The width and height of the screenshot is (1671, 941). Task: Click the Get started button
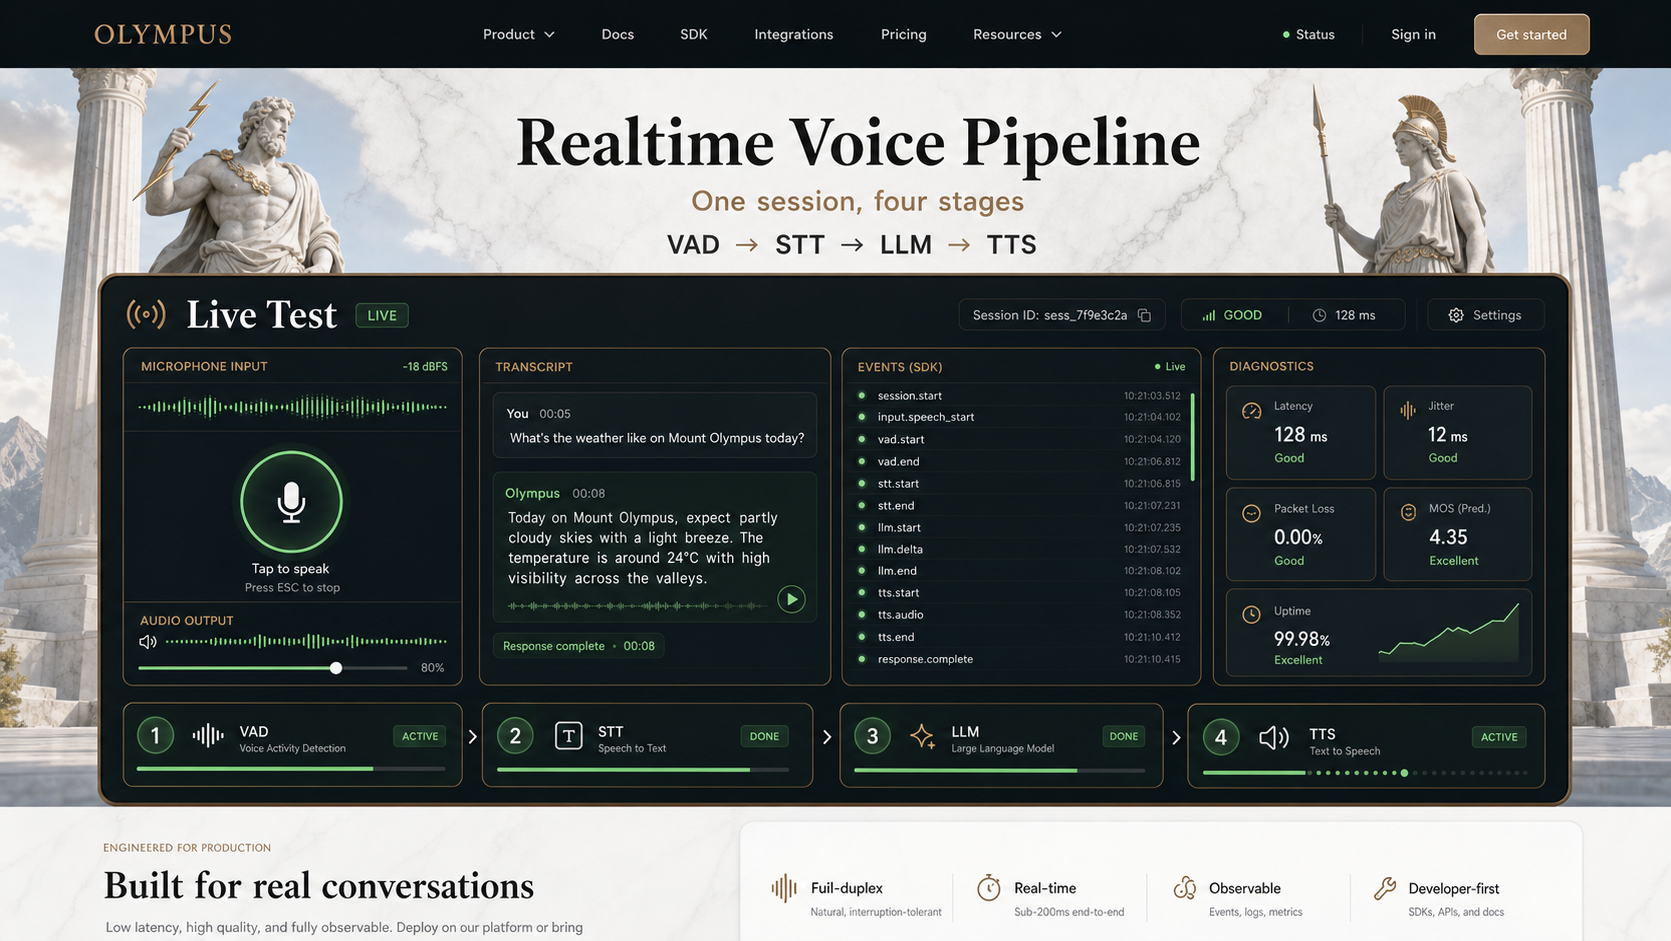point(1531,34)
